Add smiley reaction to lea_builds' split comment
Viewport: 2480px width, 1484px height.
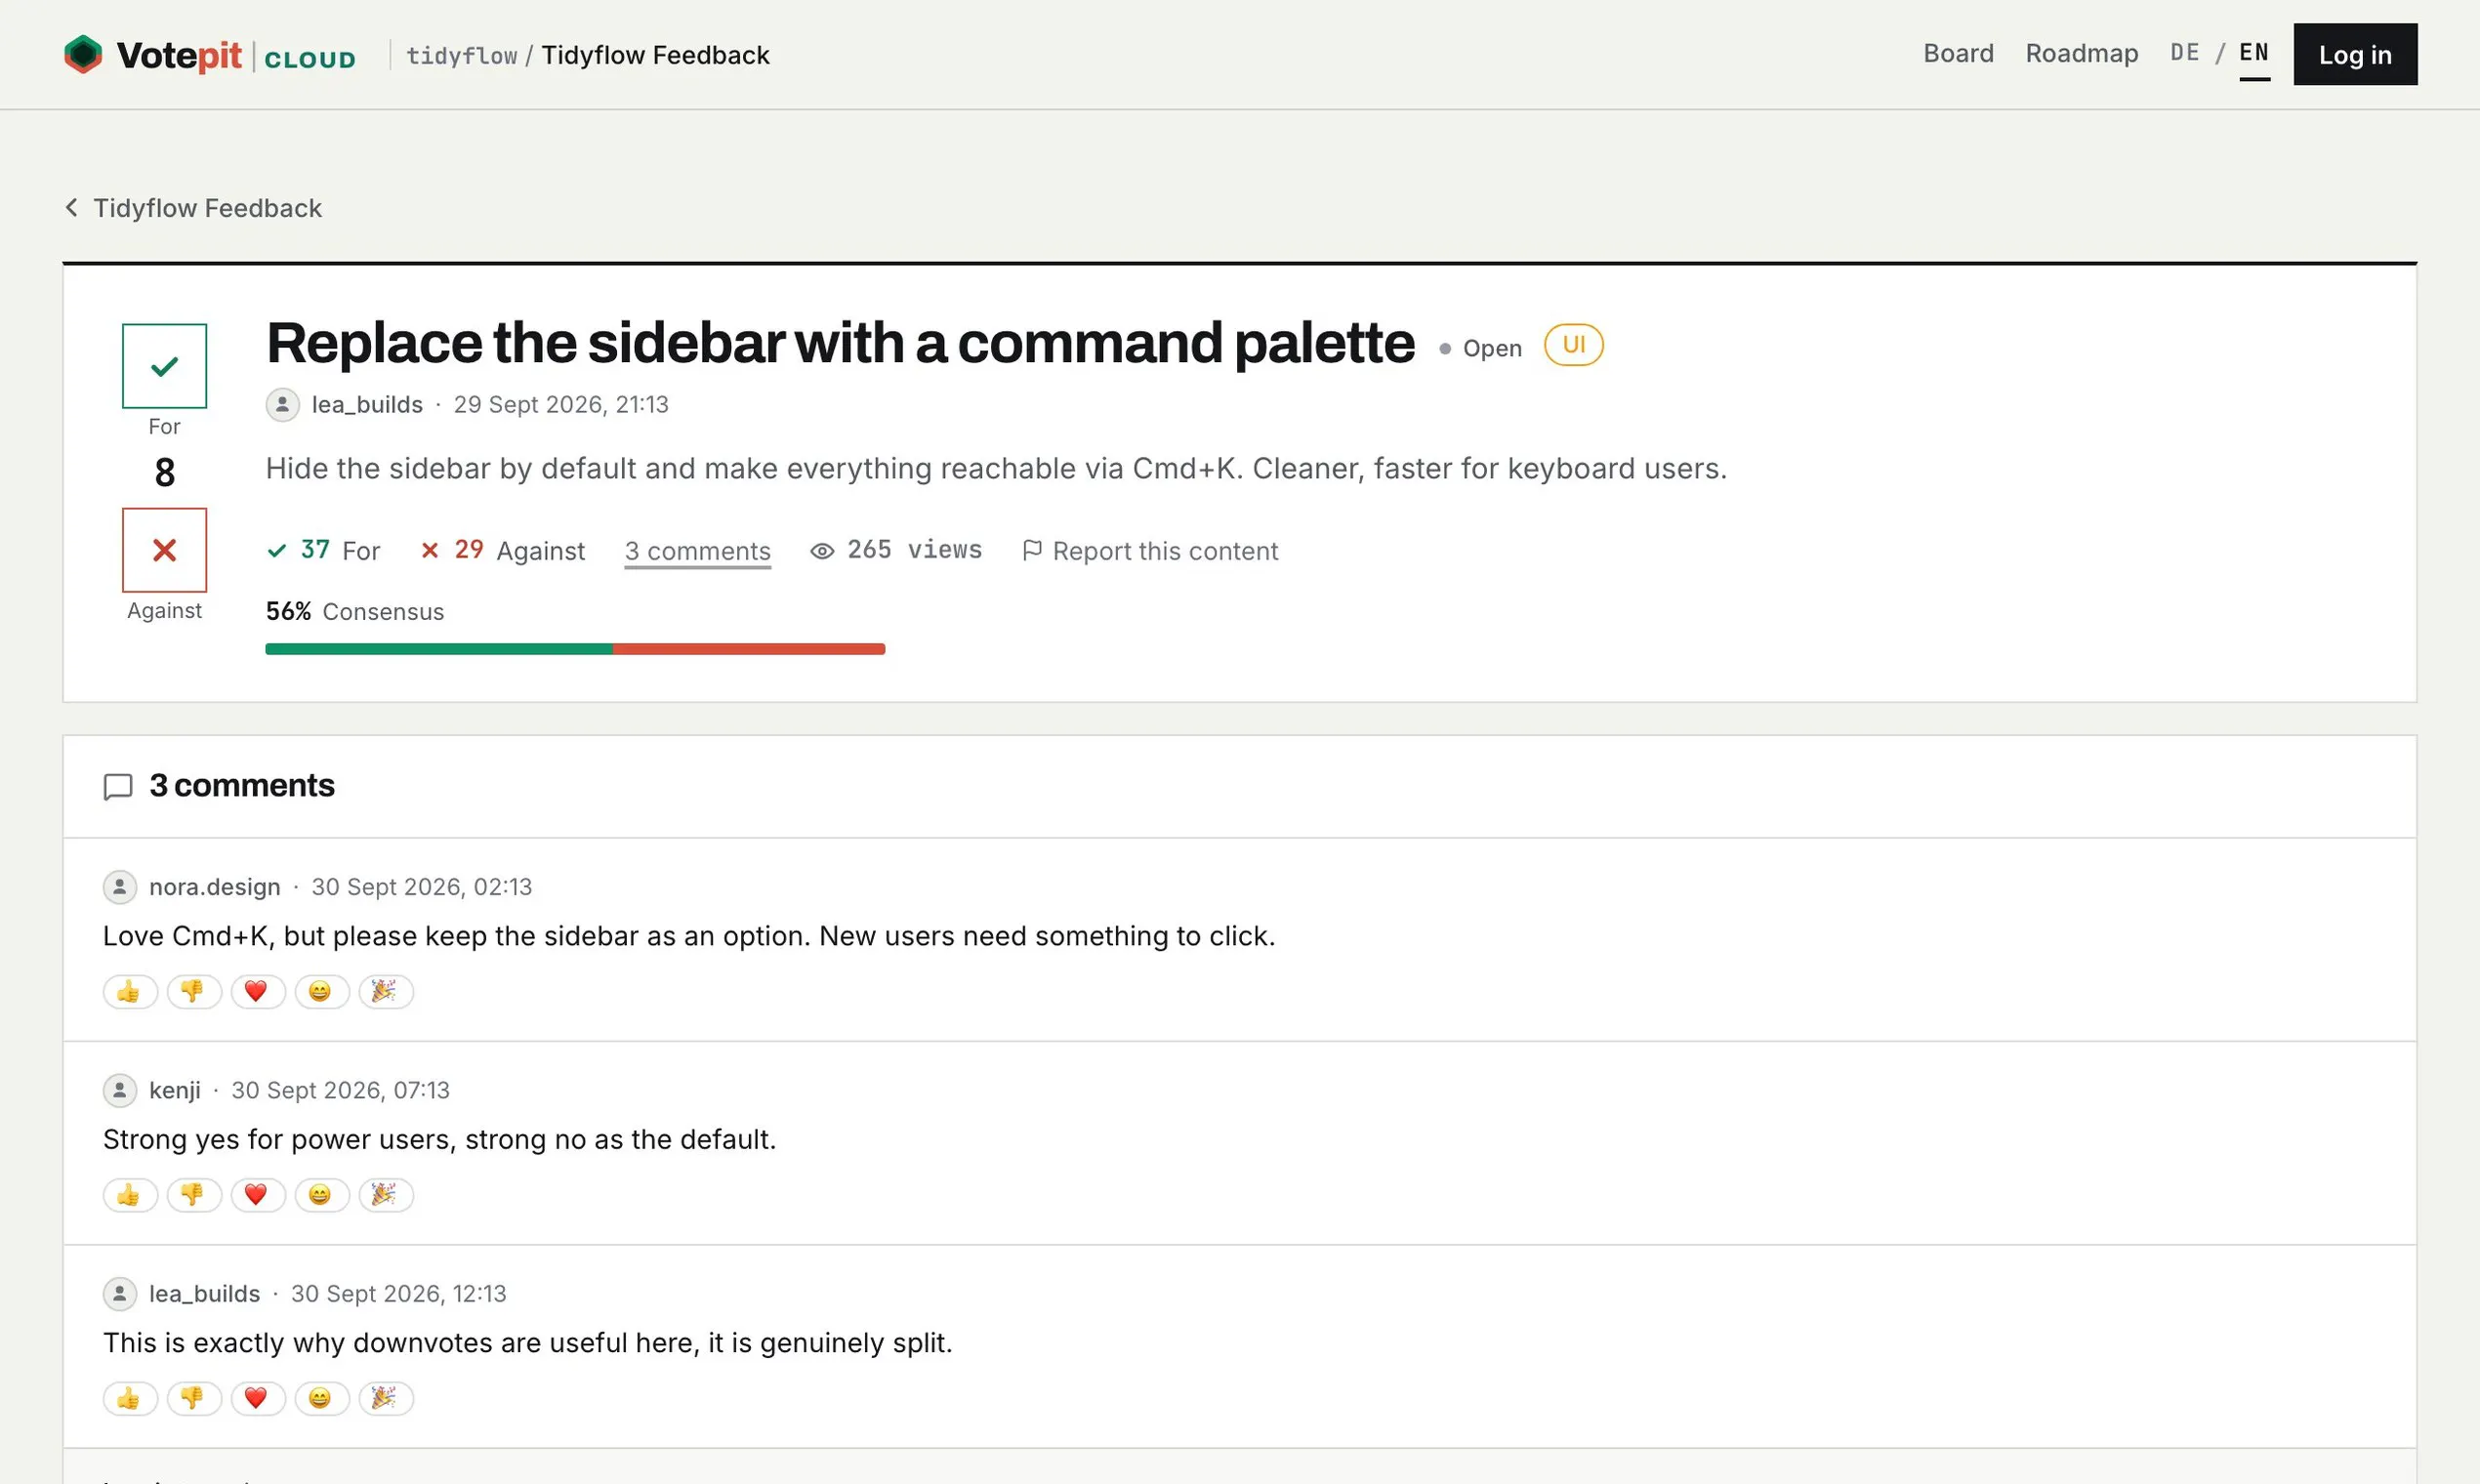pyautogui.click(x=322, y=1399)
